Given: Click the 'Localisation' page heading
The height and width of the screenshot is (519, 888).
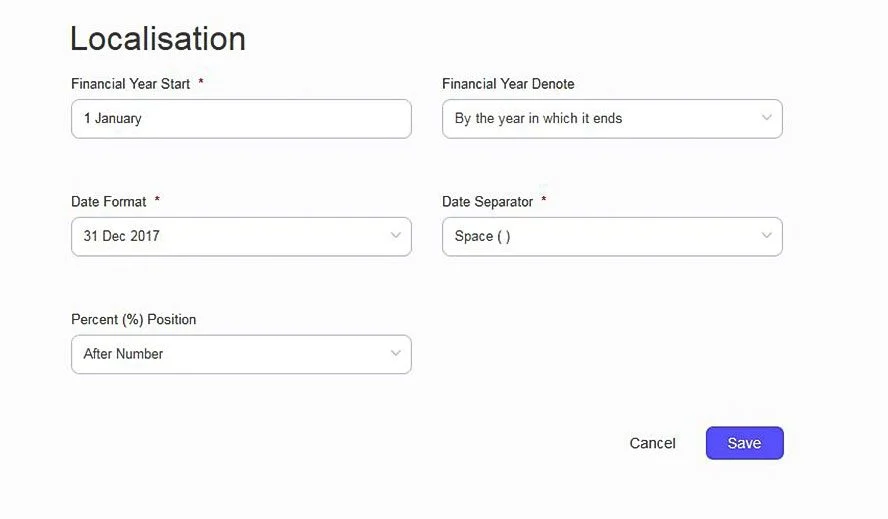Looking at the screenshot, I should [x=158, y=39].
